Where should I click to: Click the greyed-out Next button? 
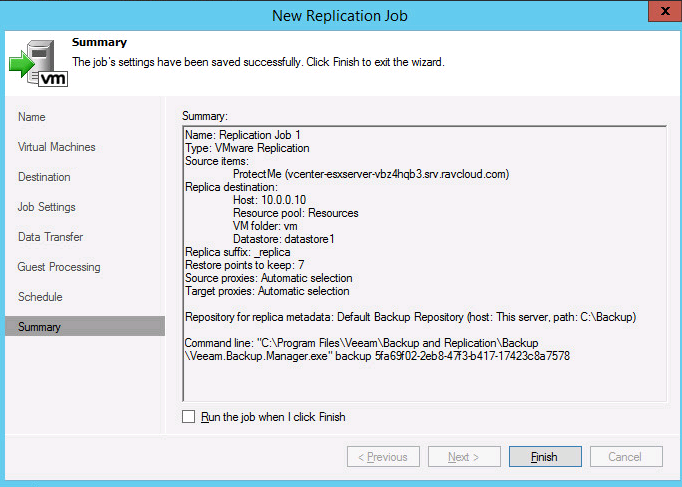tap(463, 457)
